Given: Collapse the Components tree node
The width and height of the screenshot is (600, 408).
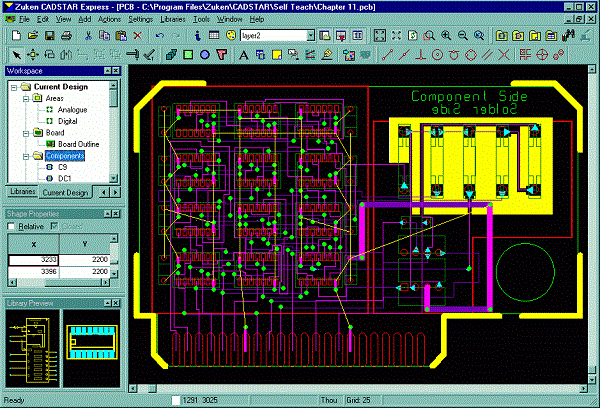Looking at the screenshot, I should (26, 157).
